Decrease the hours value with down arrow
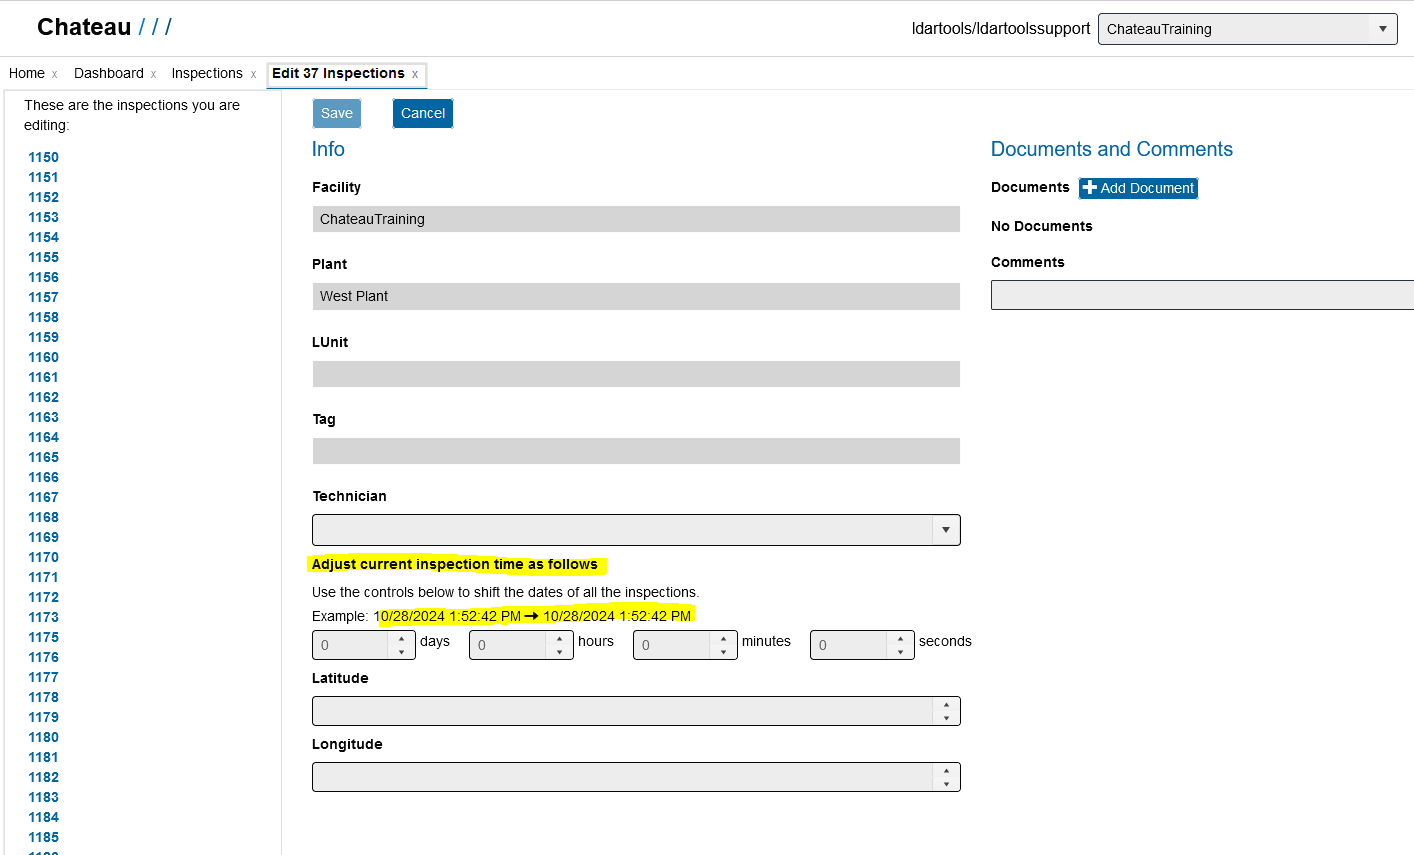This screenshot has height=855, width=1414. 559,652
